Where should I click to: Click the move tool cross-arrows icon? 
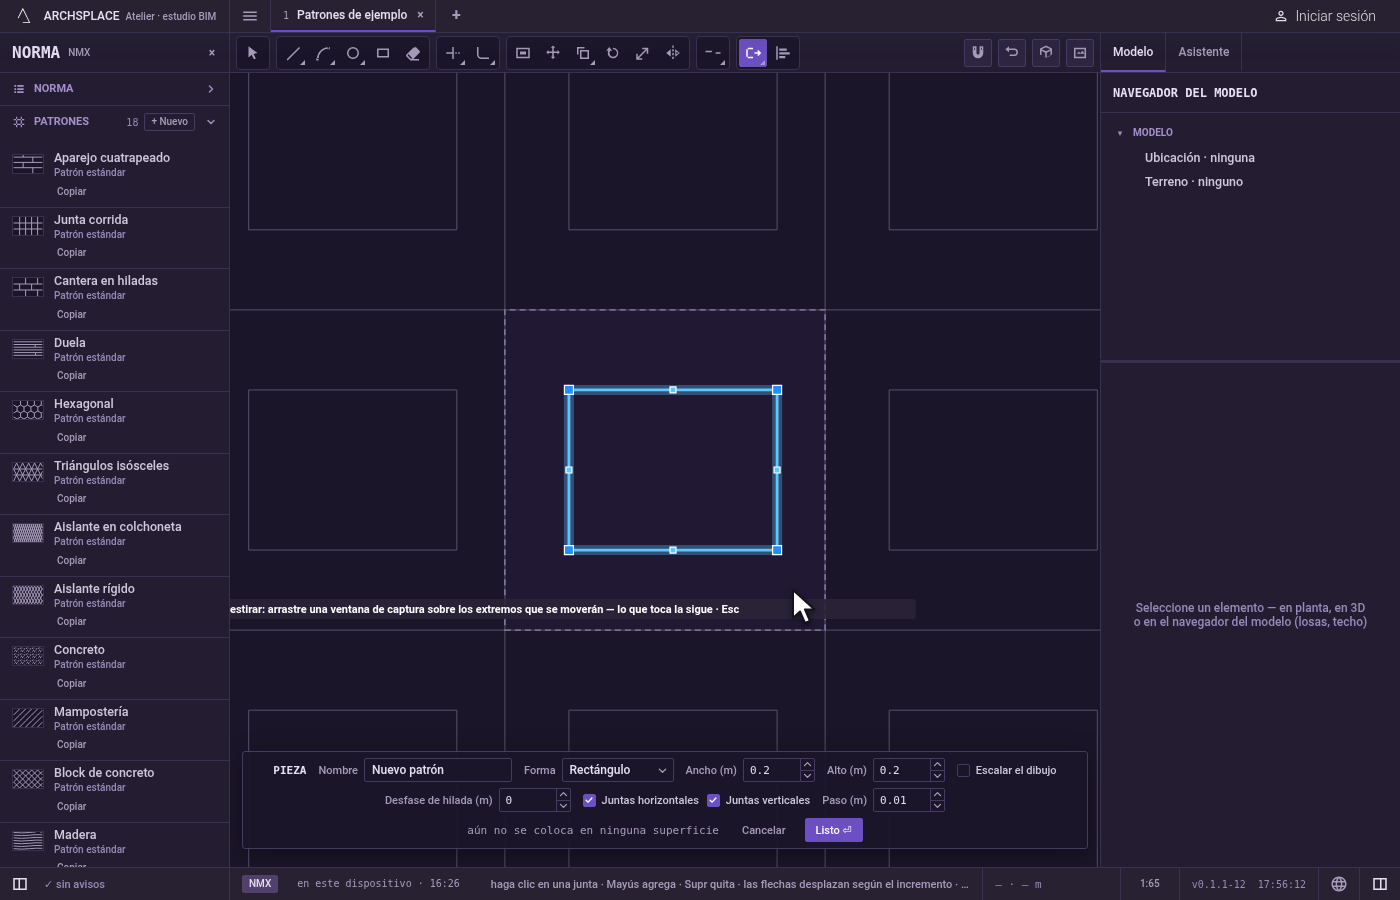pyautogui.click(x=553, y=53)
